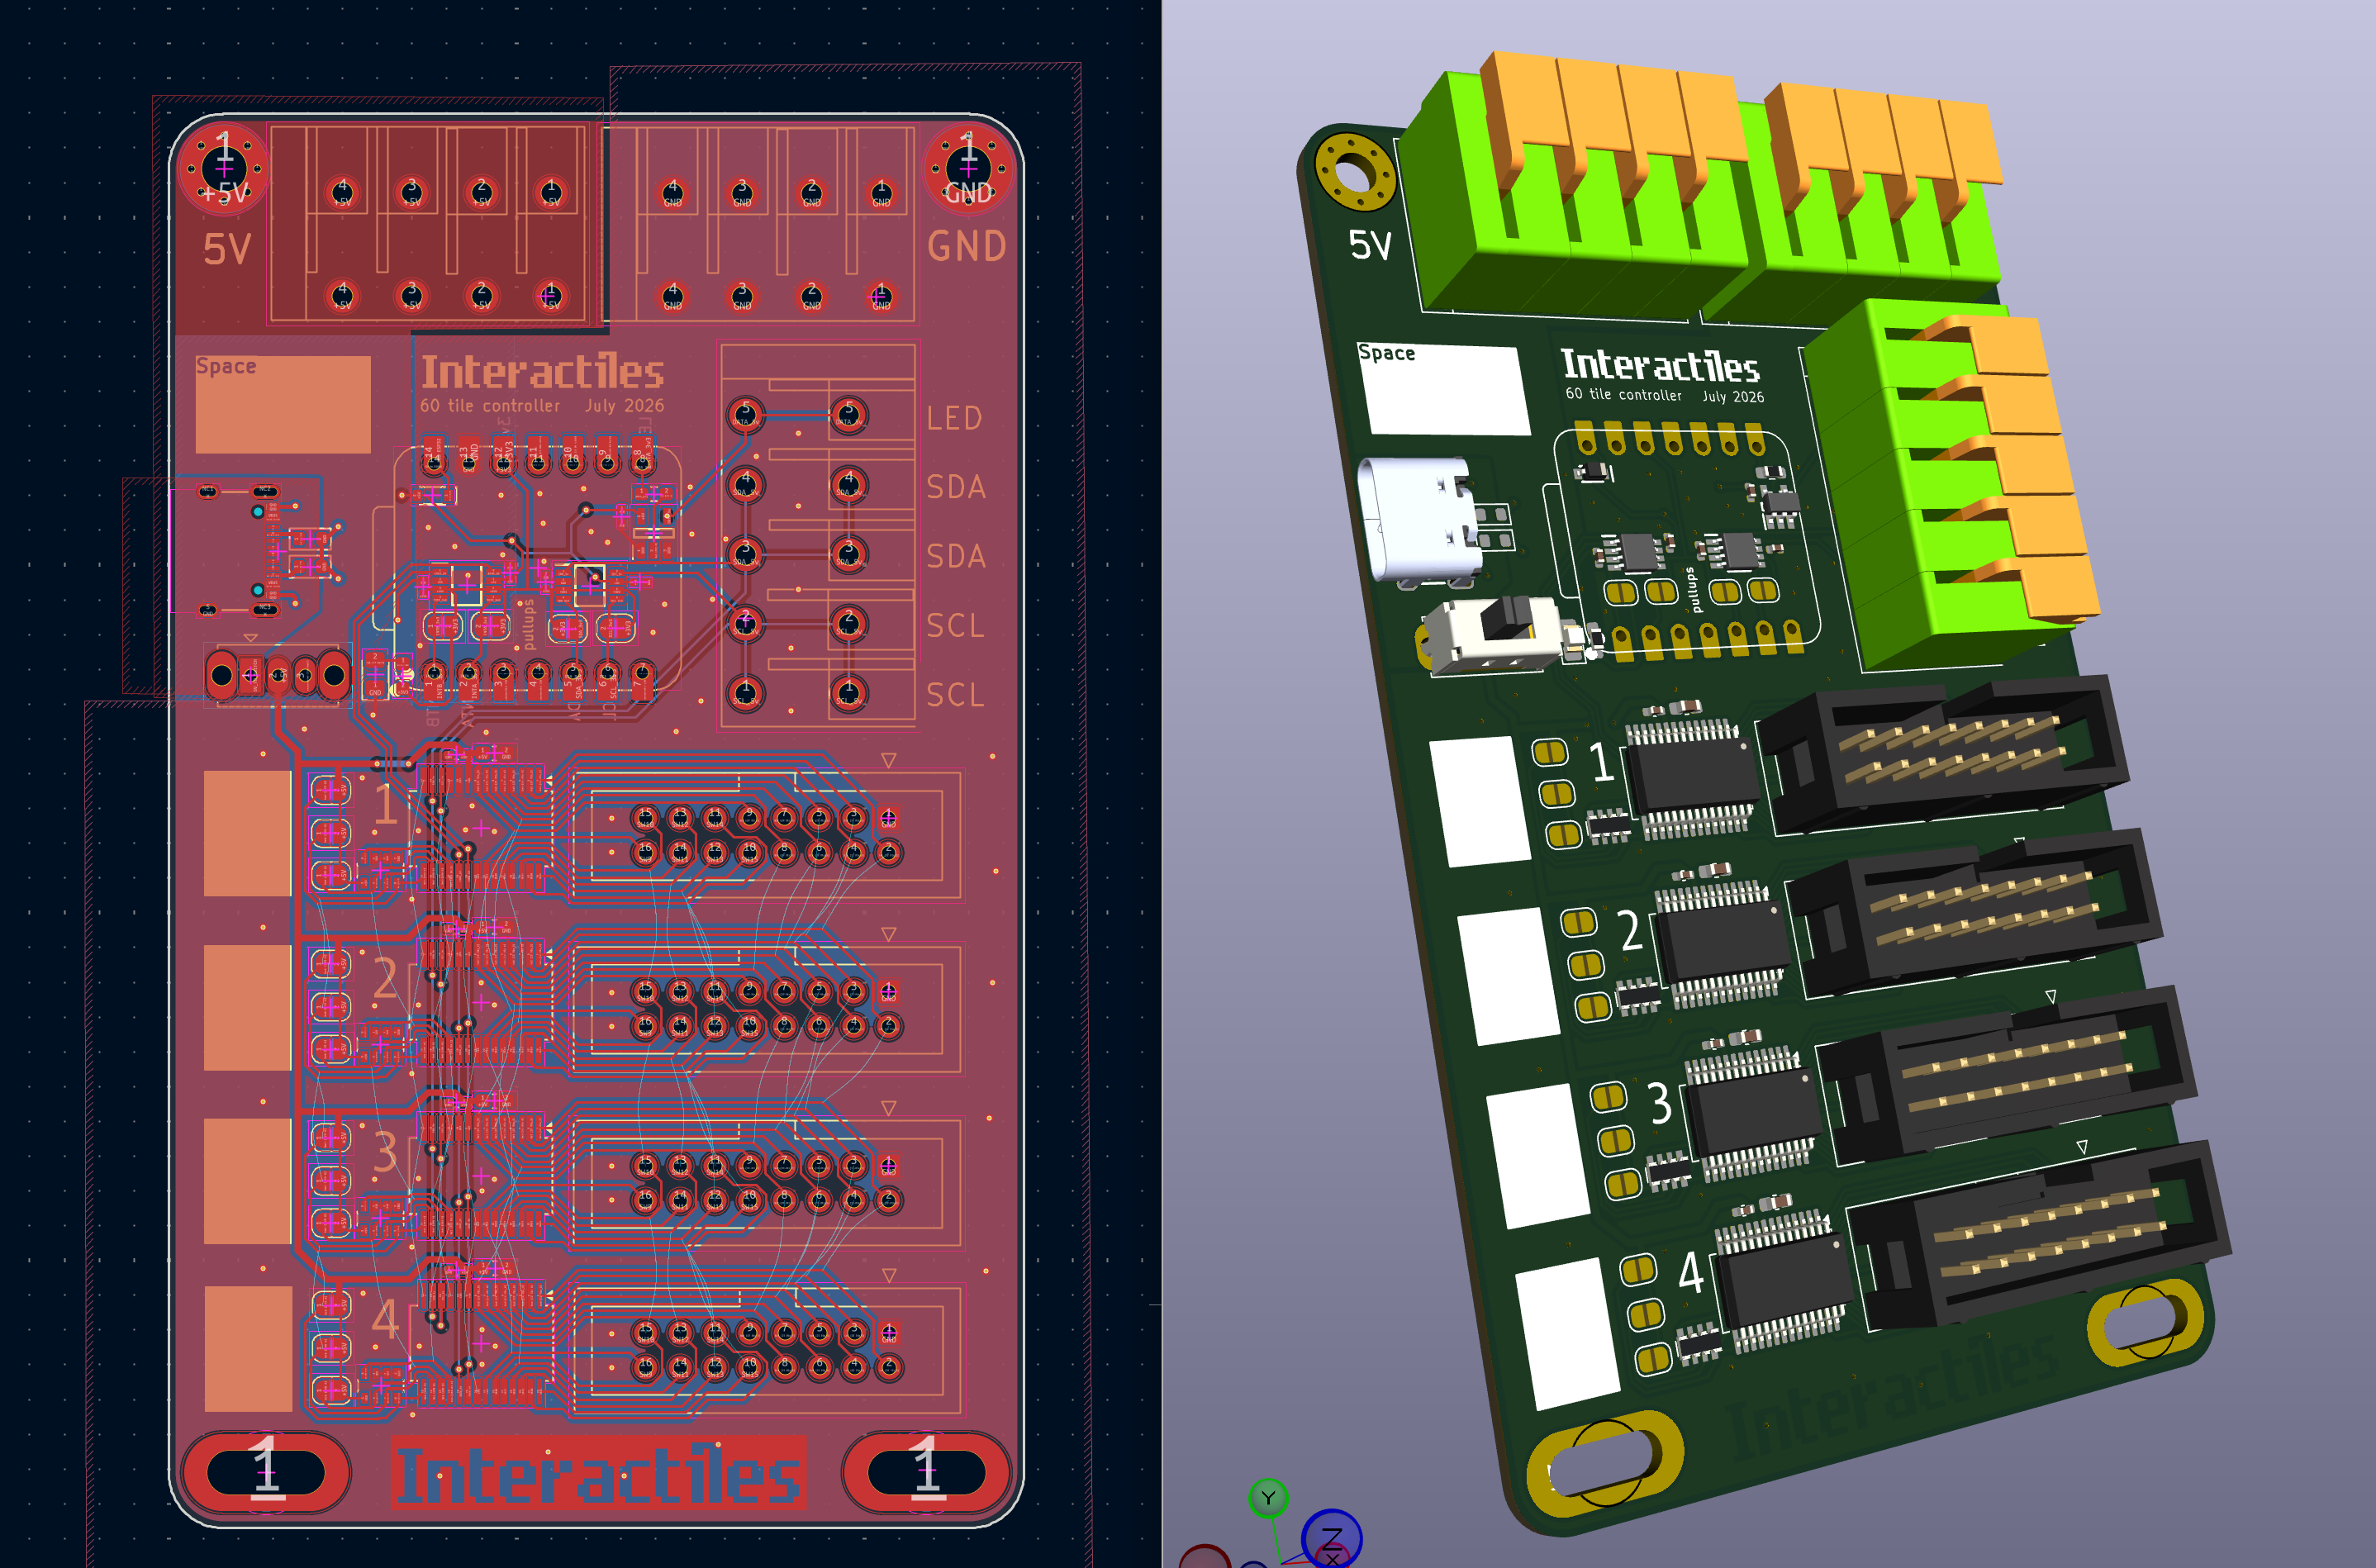Click the pullups text in 3D view
Viewport: 2376px width, 1568px height.
click(1692, 589)
